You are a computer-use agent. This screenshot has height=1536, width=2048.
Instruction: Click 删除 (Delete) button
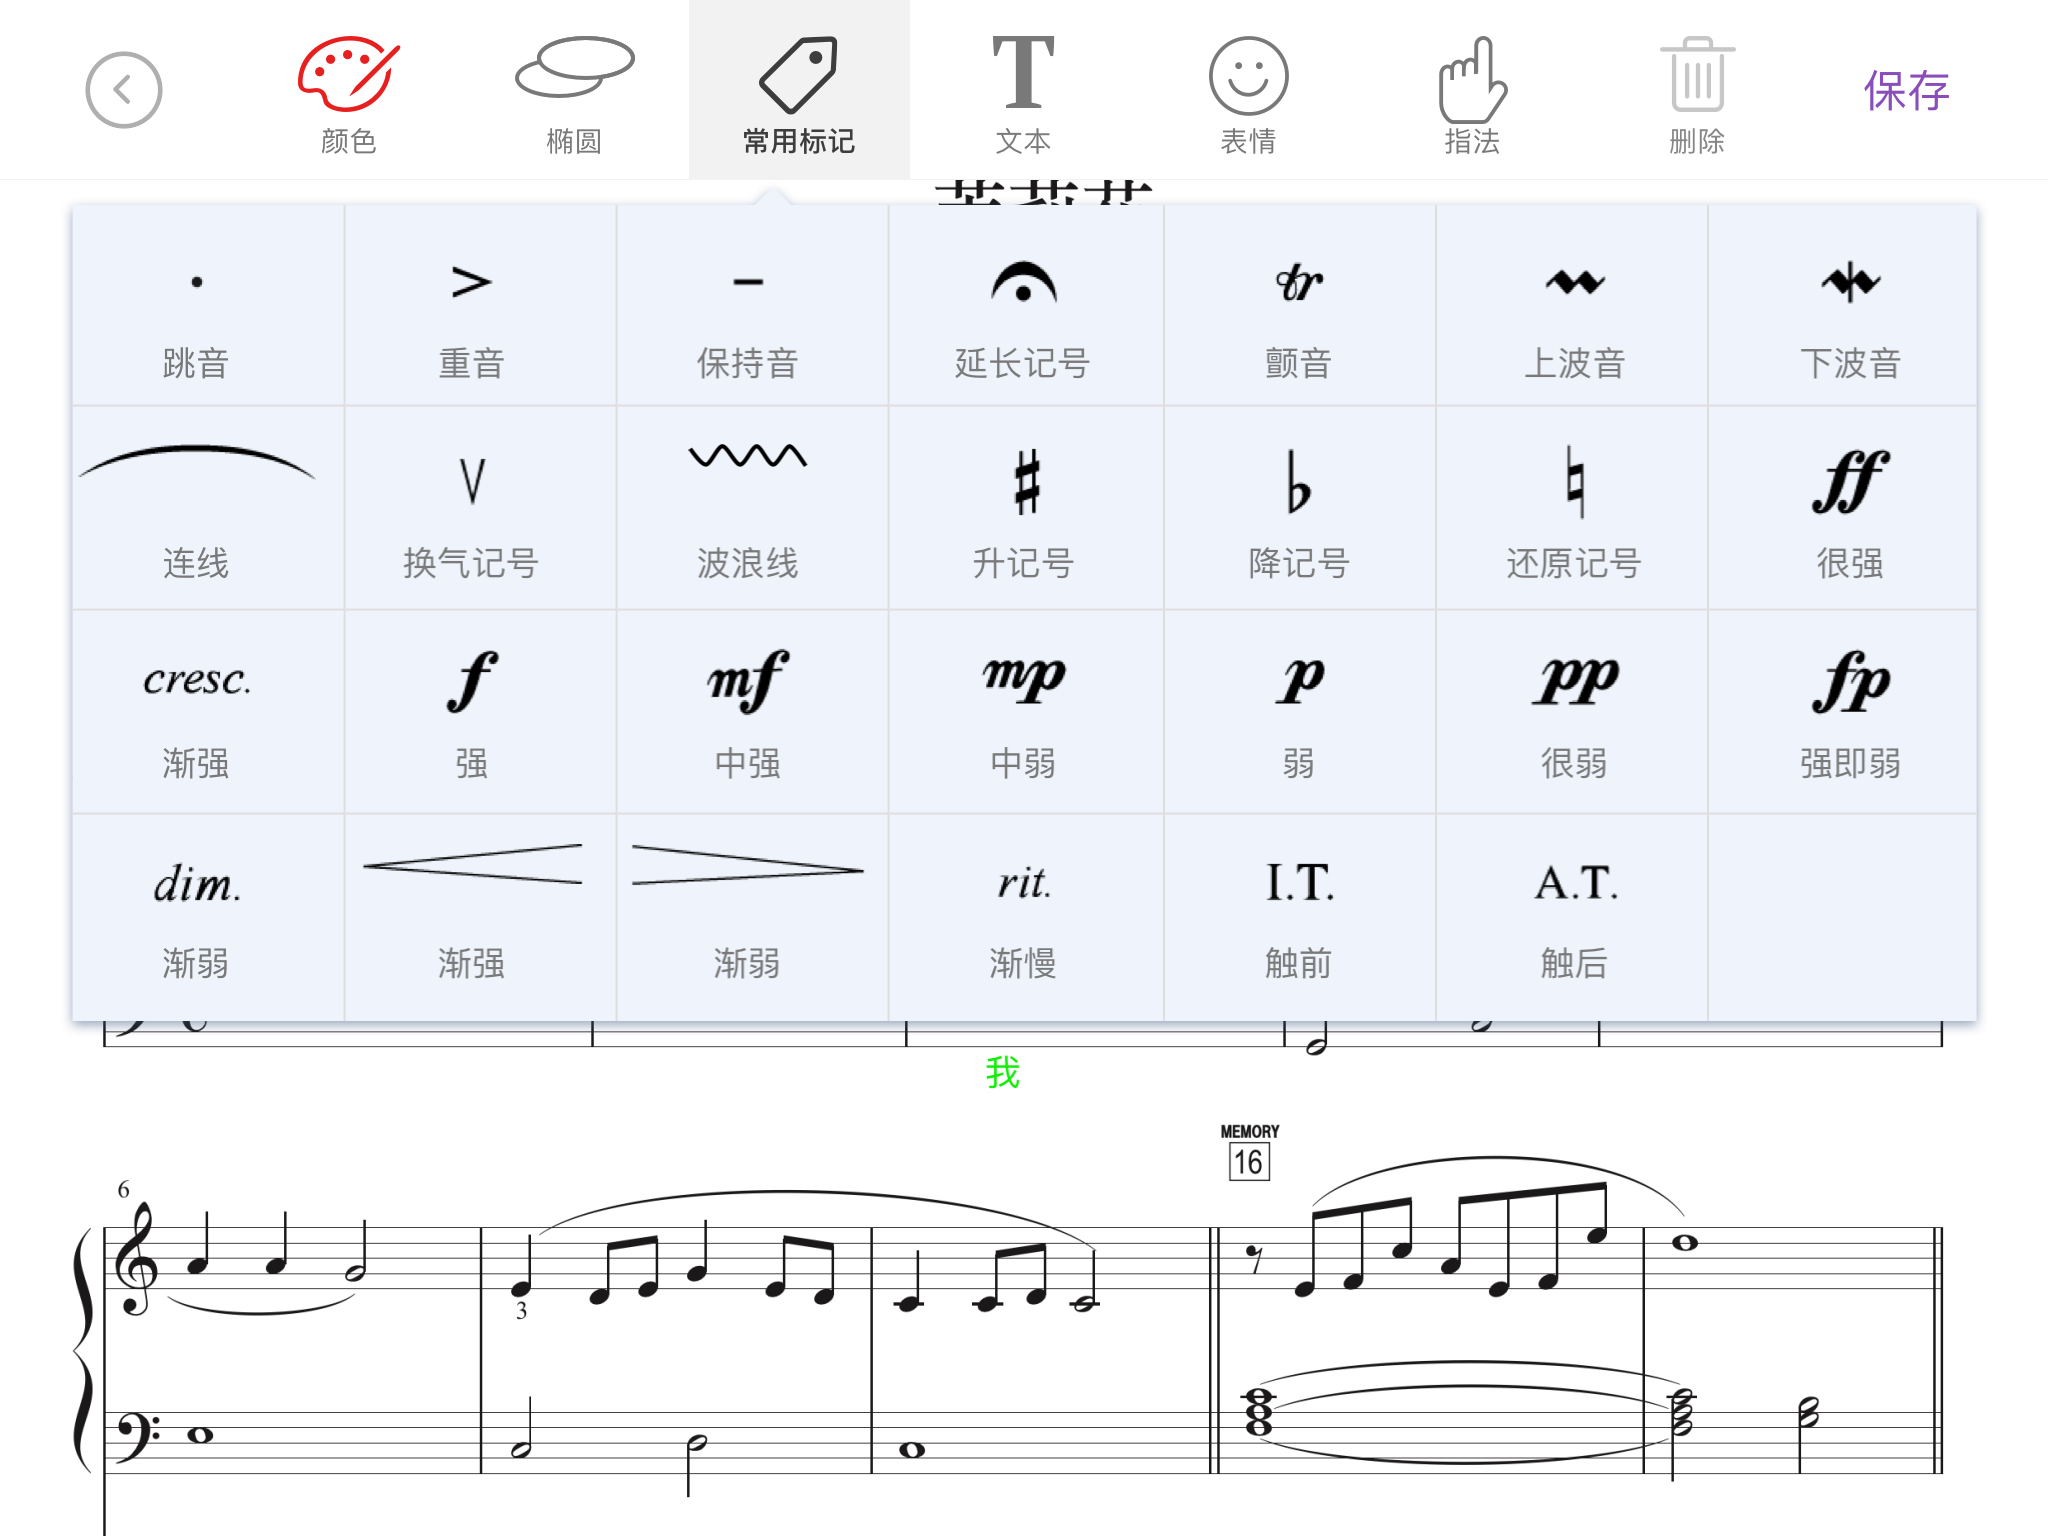coord(1693,89)
